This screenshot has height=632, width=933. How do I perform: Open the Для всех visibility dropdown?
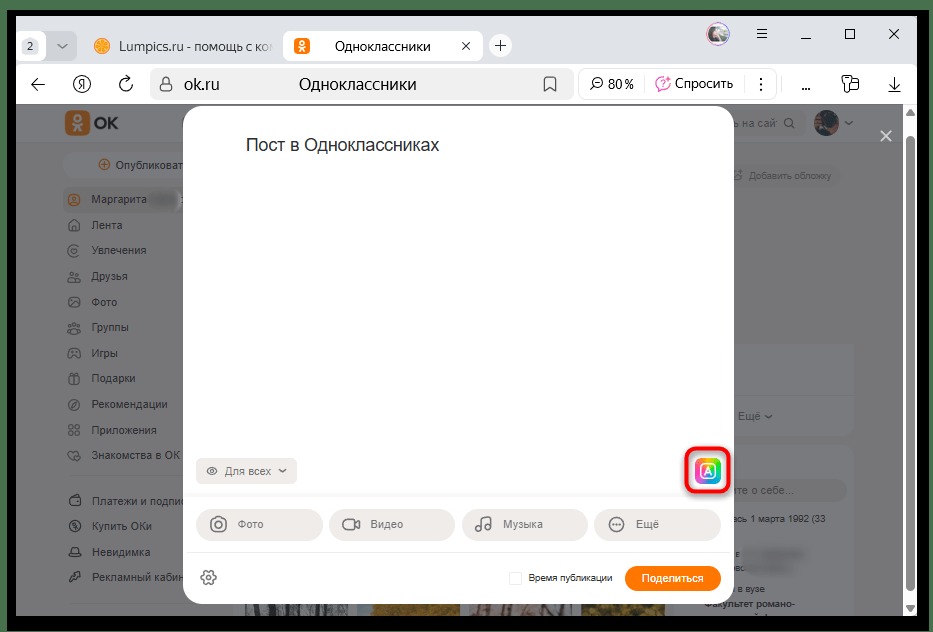point(246,471)
